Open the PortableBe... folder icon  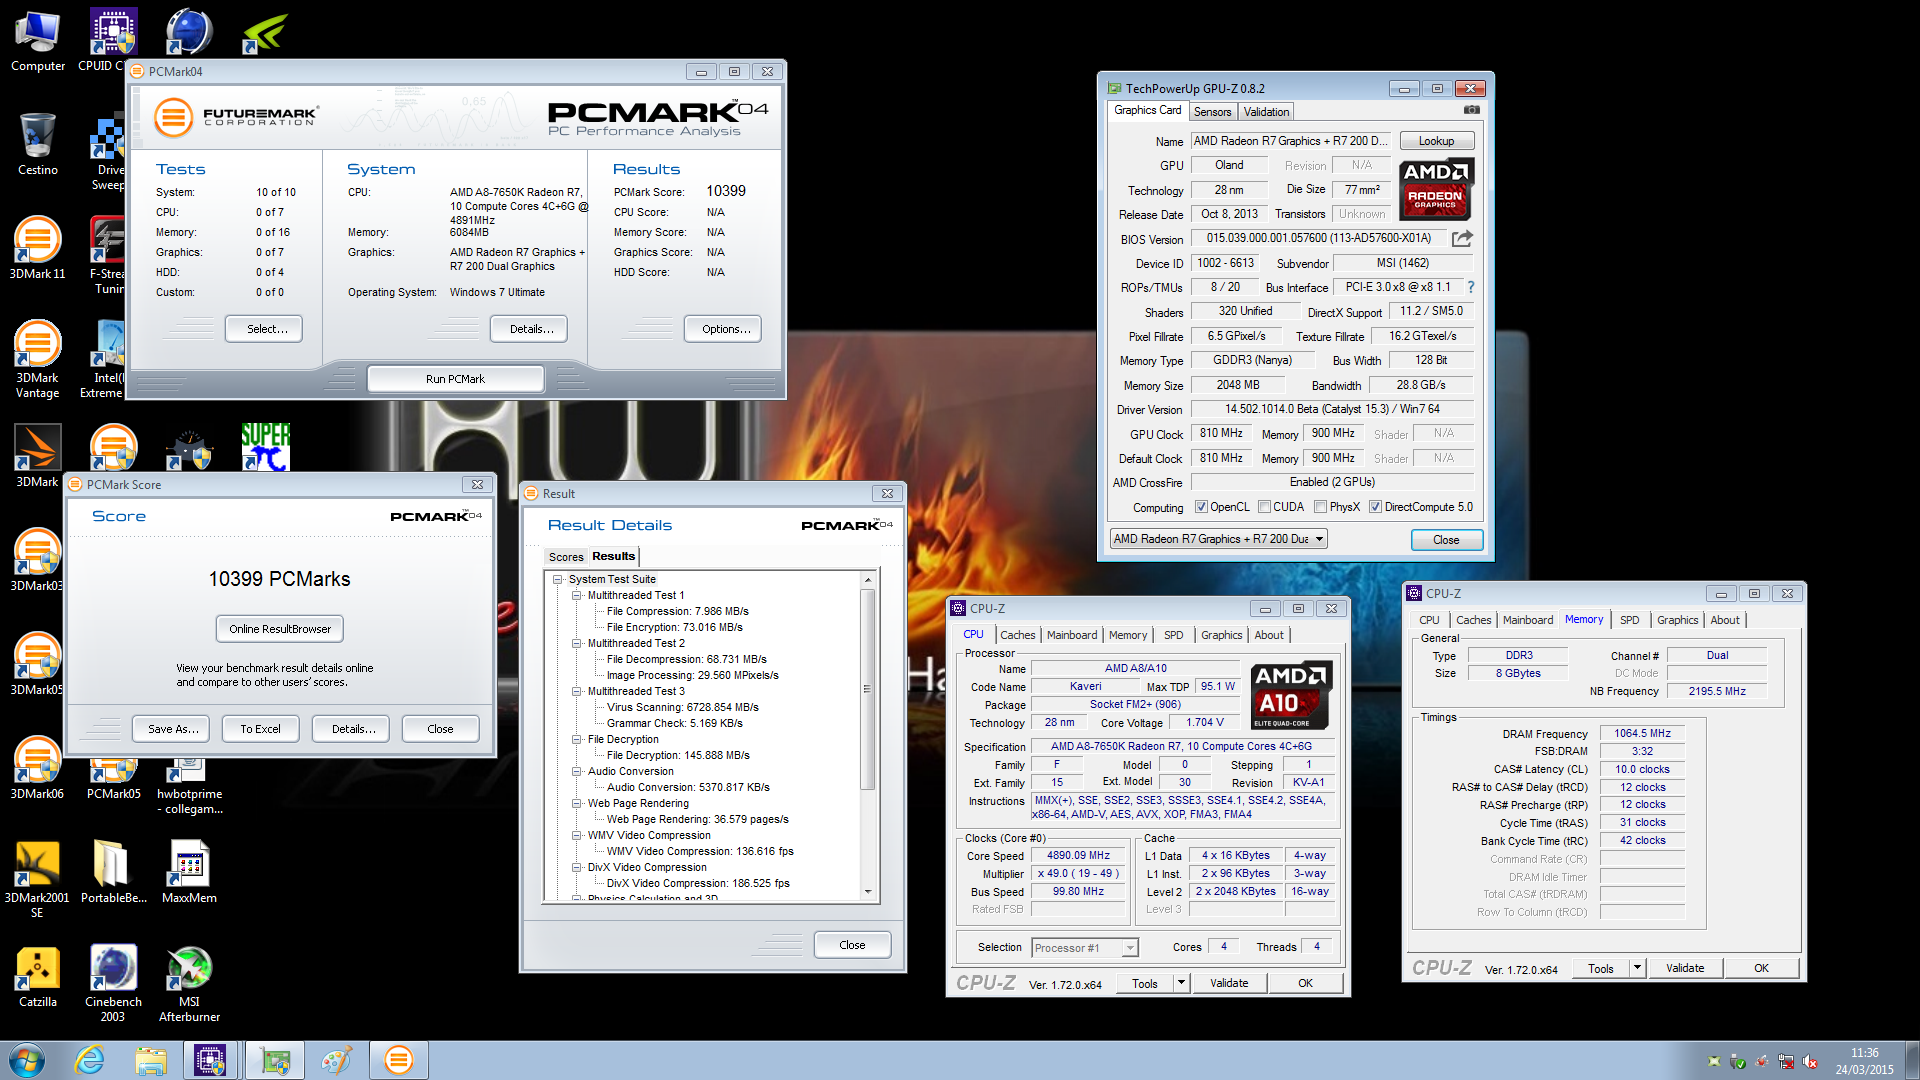pos(113,871)
